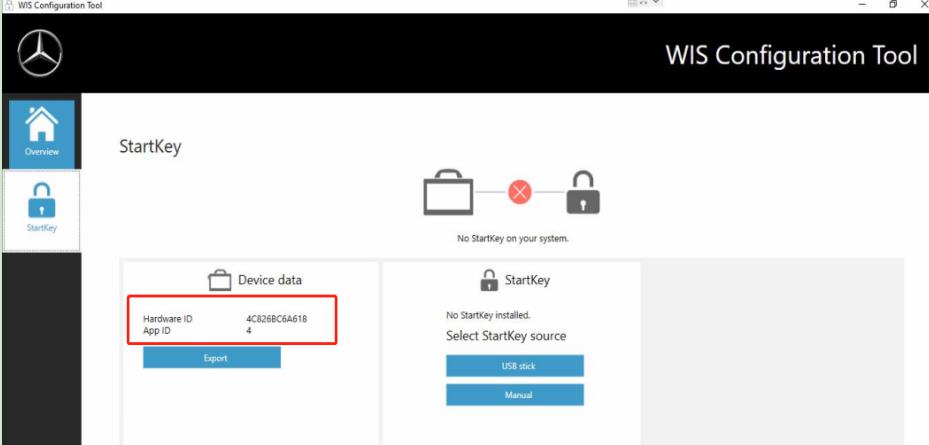Image resolution: width=929 pixels, height=445 pixels.
Task: Click the 'No StartKey on your system' message
Action: point(512,239)
